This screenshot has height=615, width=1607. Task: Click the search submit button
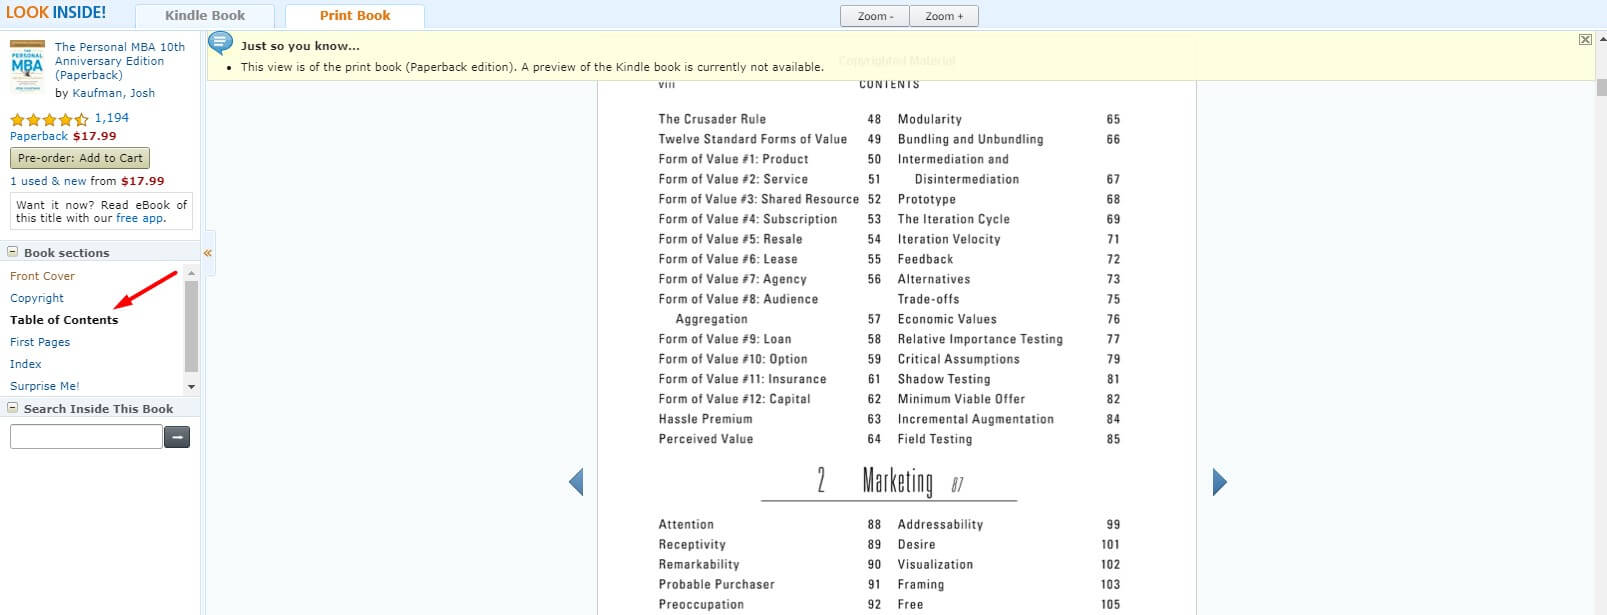(177, 437)
